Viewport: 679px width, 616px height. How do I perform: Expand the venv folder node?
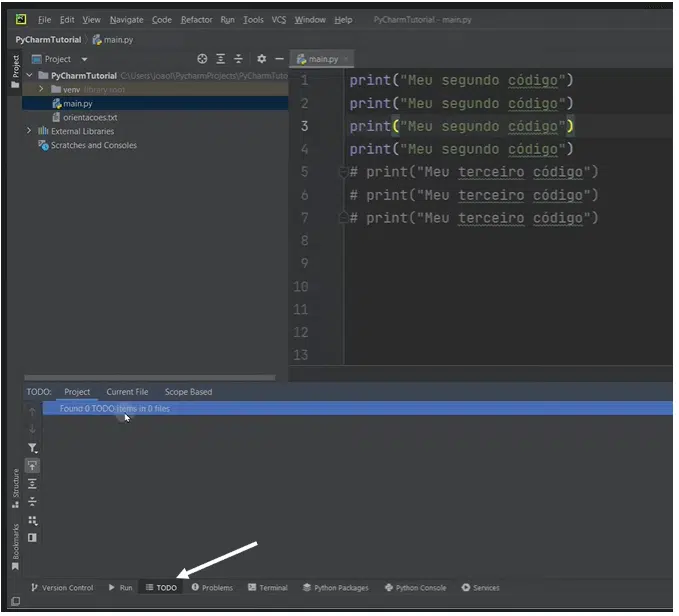coord(41,89)
